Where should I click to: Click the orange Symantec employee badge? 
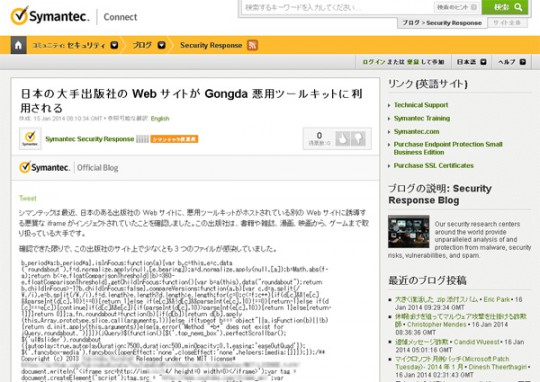coord(174,139)
